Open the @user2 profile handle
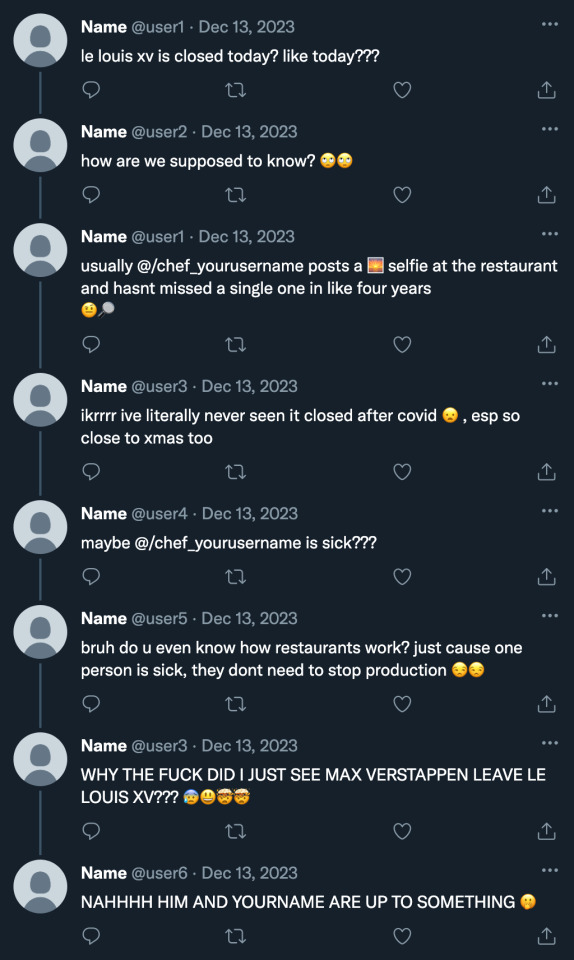This screenshot has height=960, width=574. [159, 132]
